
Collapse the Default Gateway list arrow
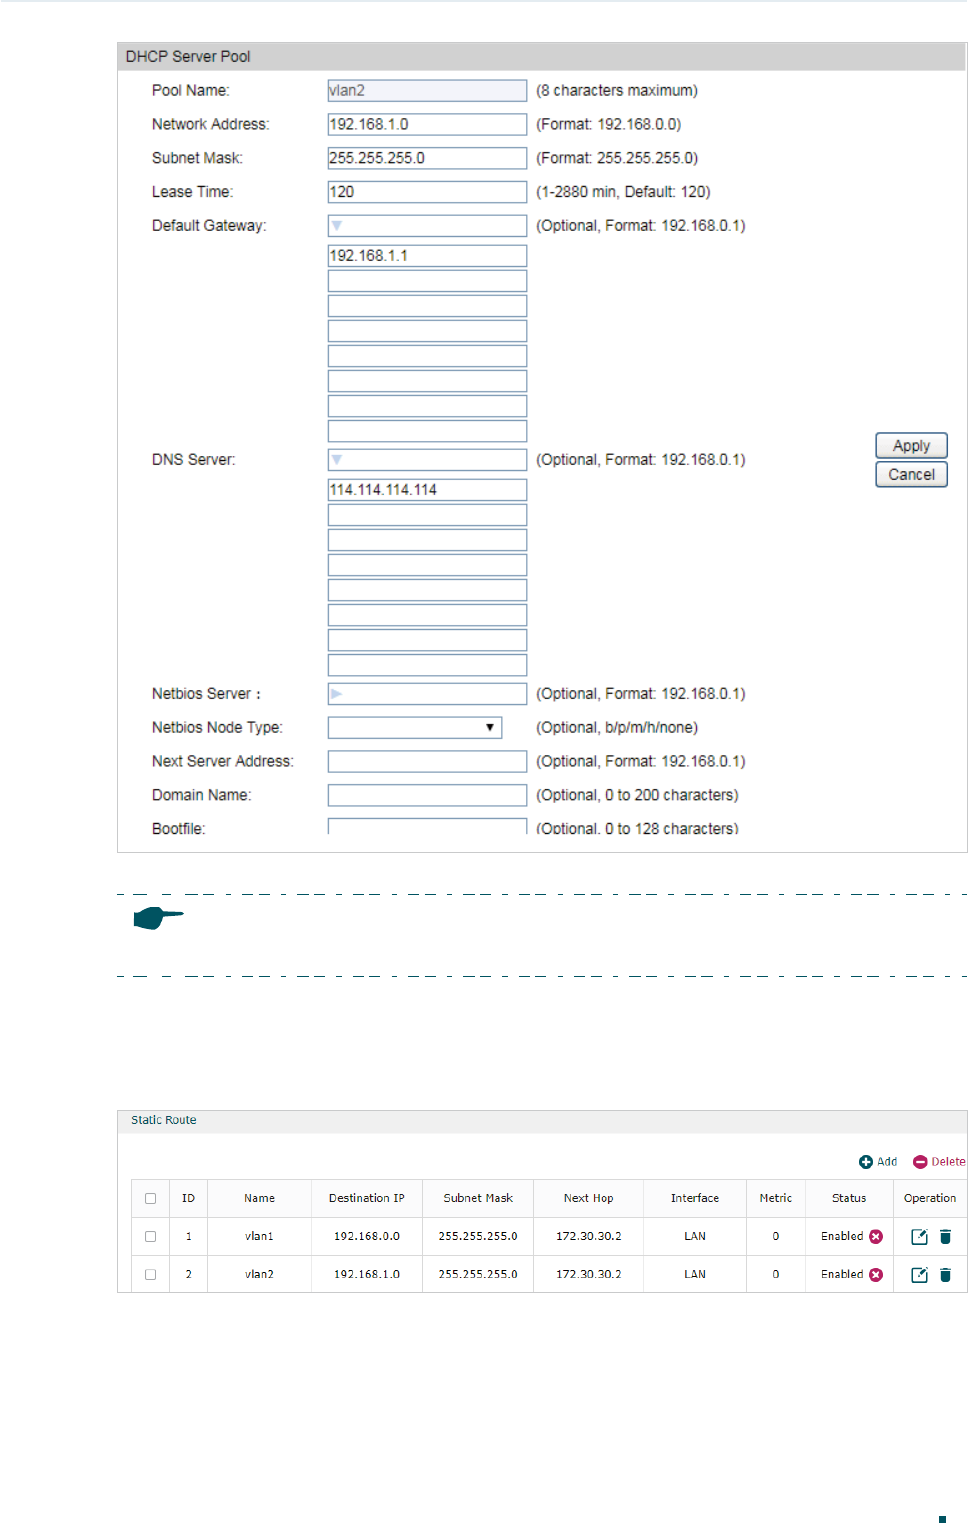point(337,226)
